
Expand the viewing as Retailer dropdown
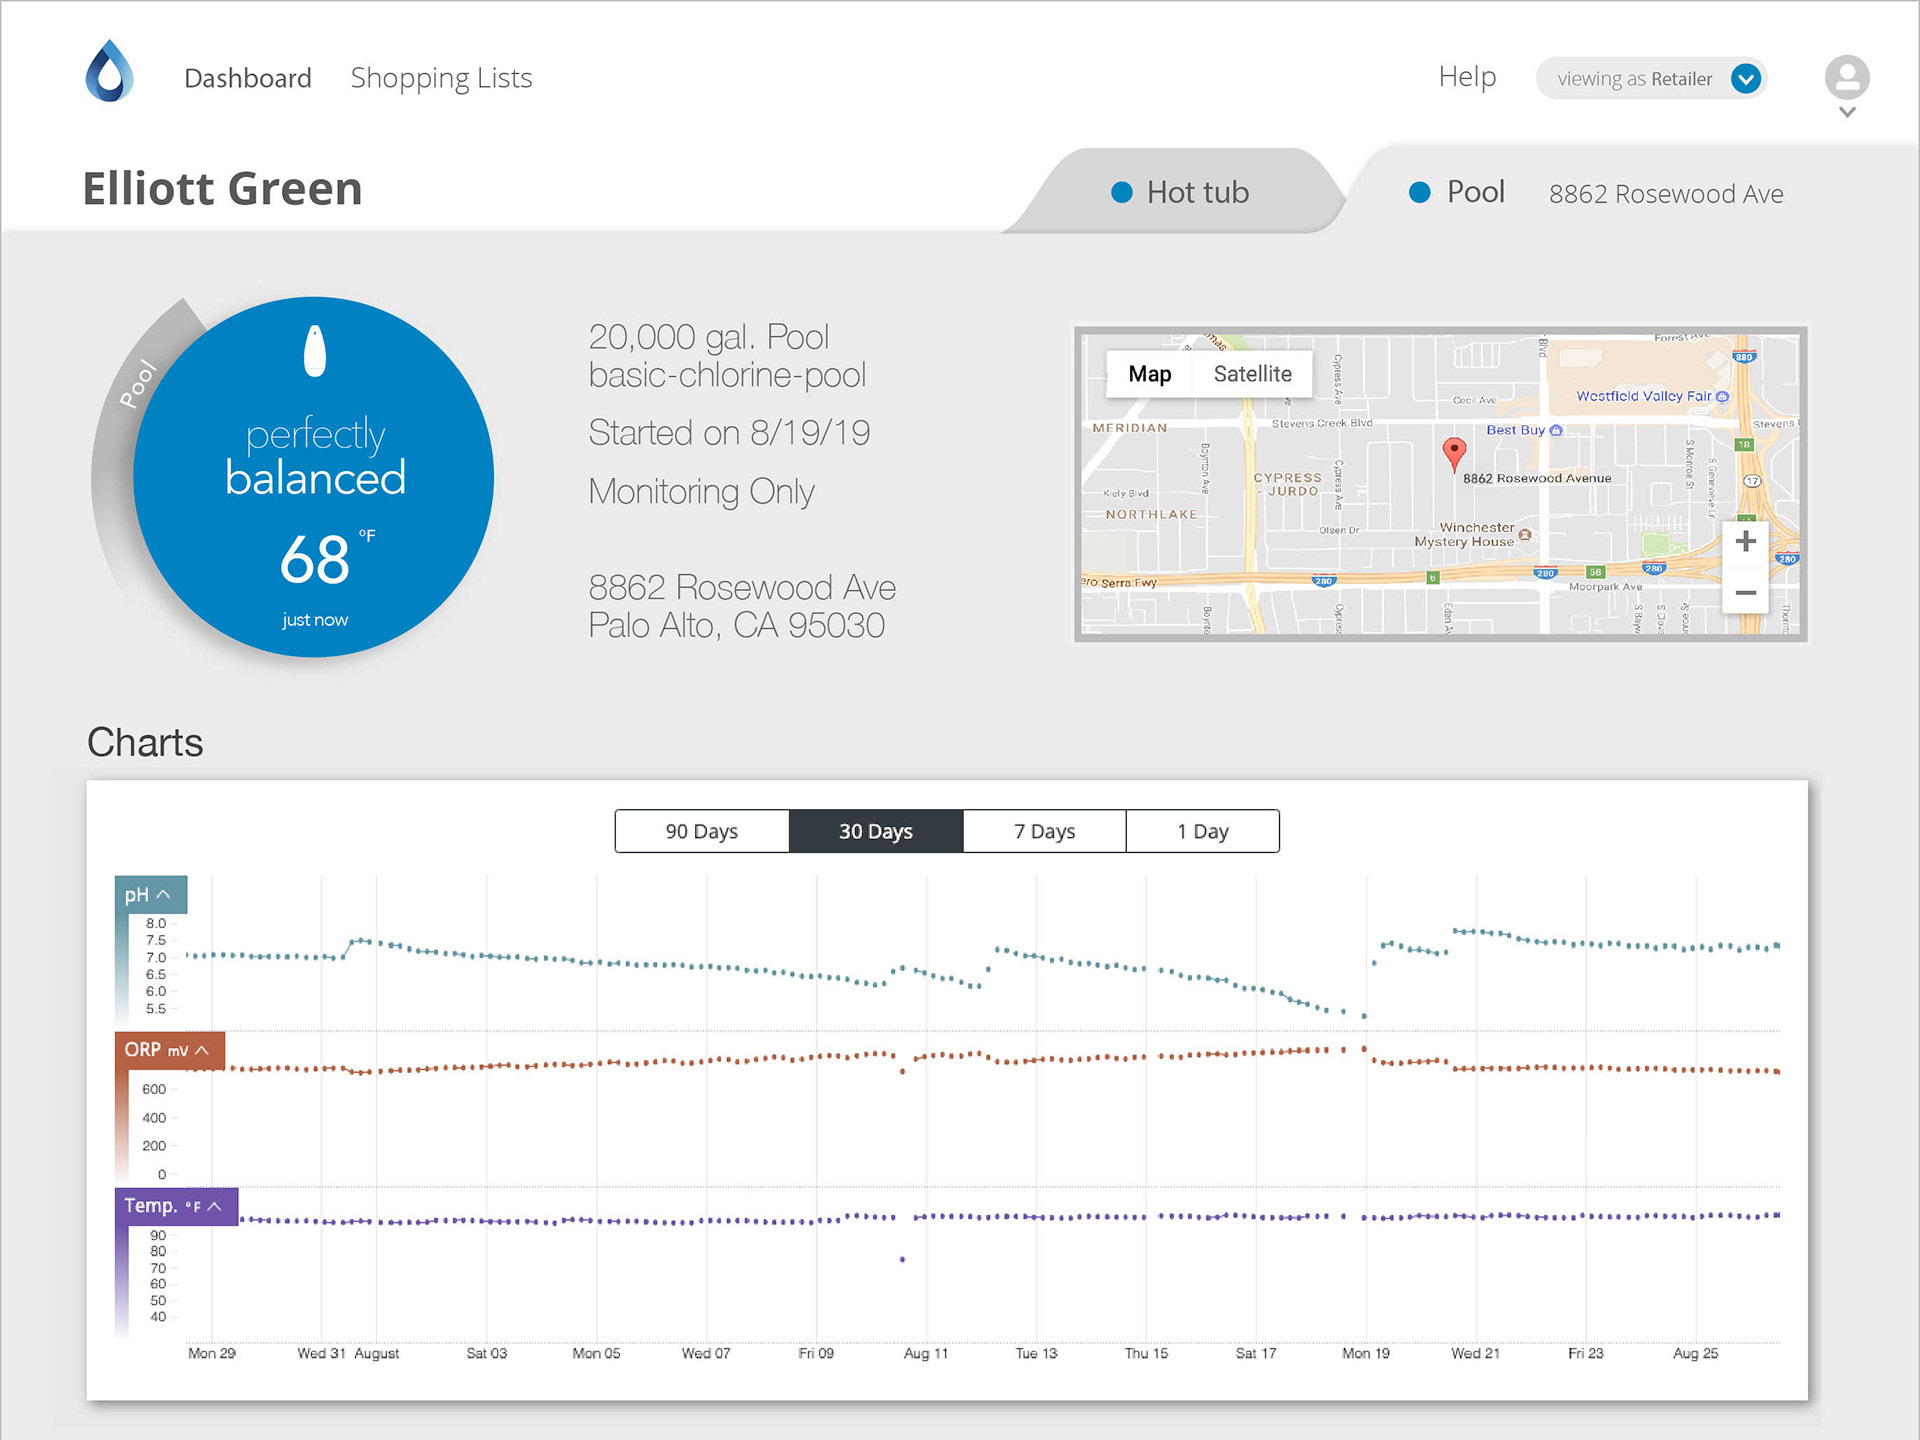pos(1745,78)
